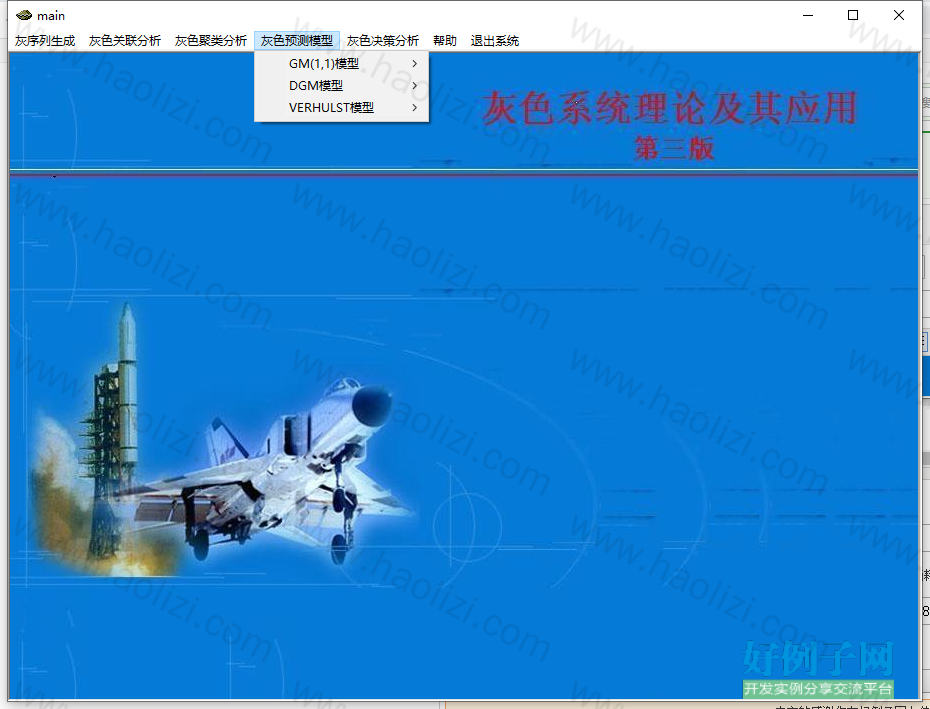930x709 pixels.
Task: Open the 灰色决策分析 menu
Action: (x=383, y=41)
